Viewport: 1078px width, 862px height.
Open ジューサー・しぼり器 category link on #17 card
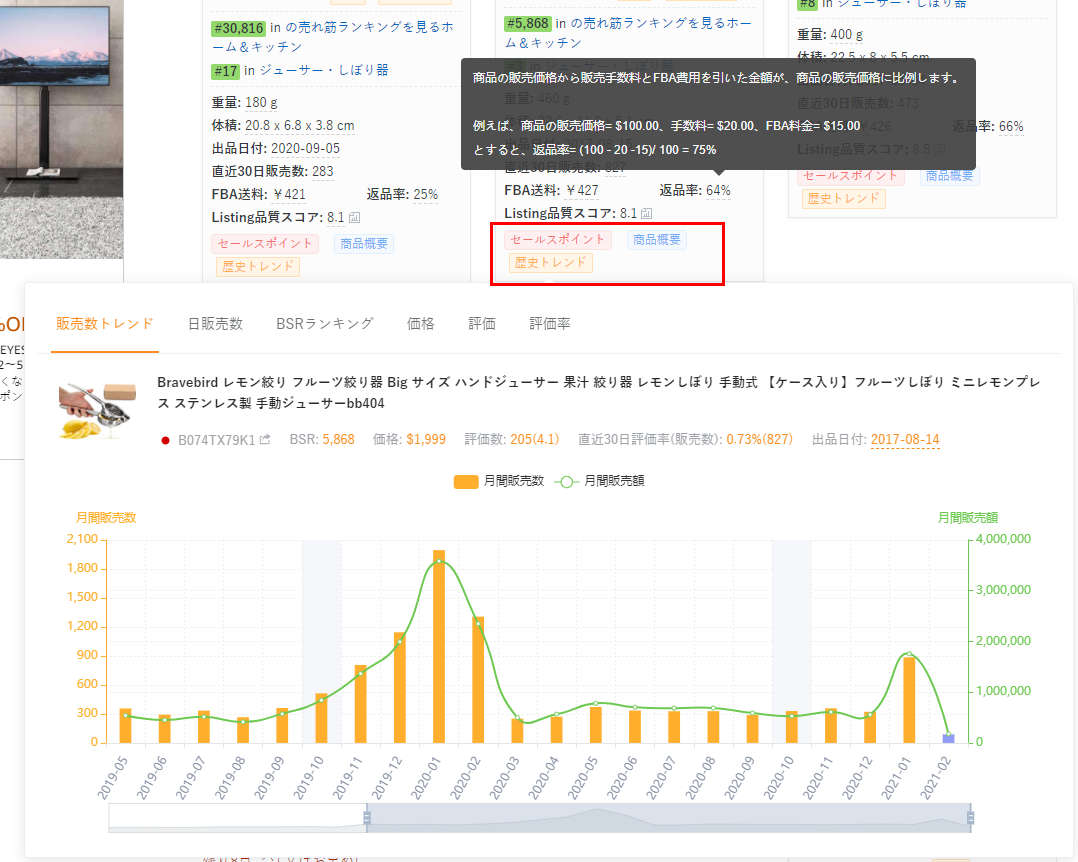(323, 70)
